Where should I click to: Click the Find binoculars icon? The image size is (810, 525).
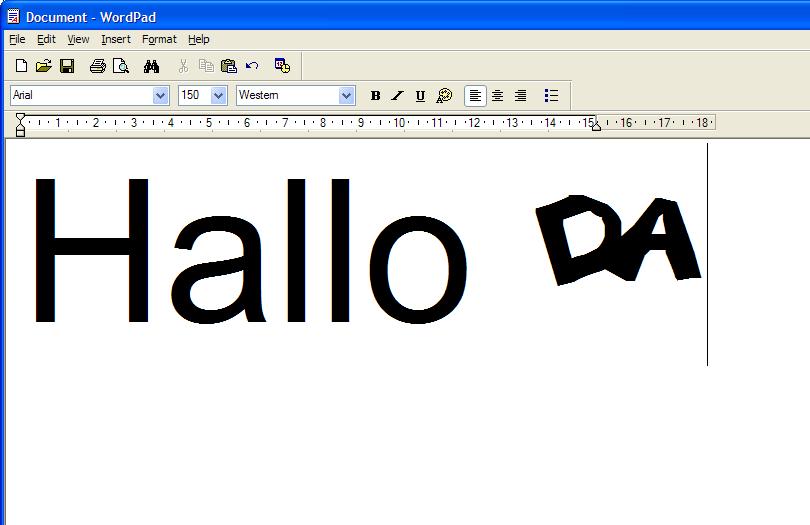(151, 66)
